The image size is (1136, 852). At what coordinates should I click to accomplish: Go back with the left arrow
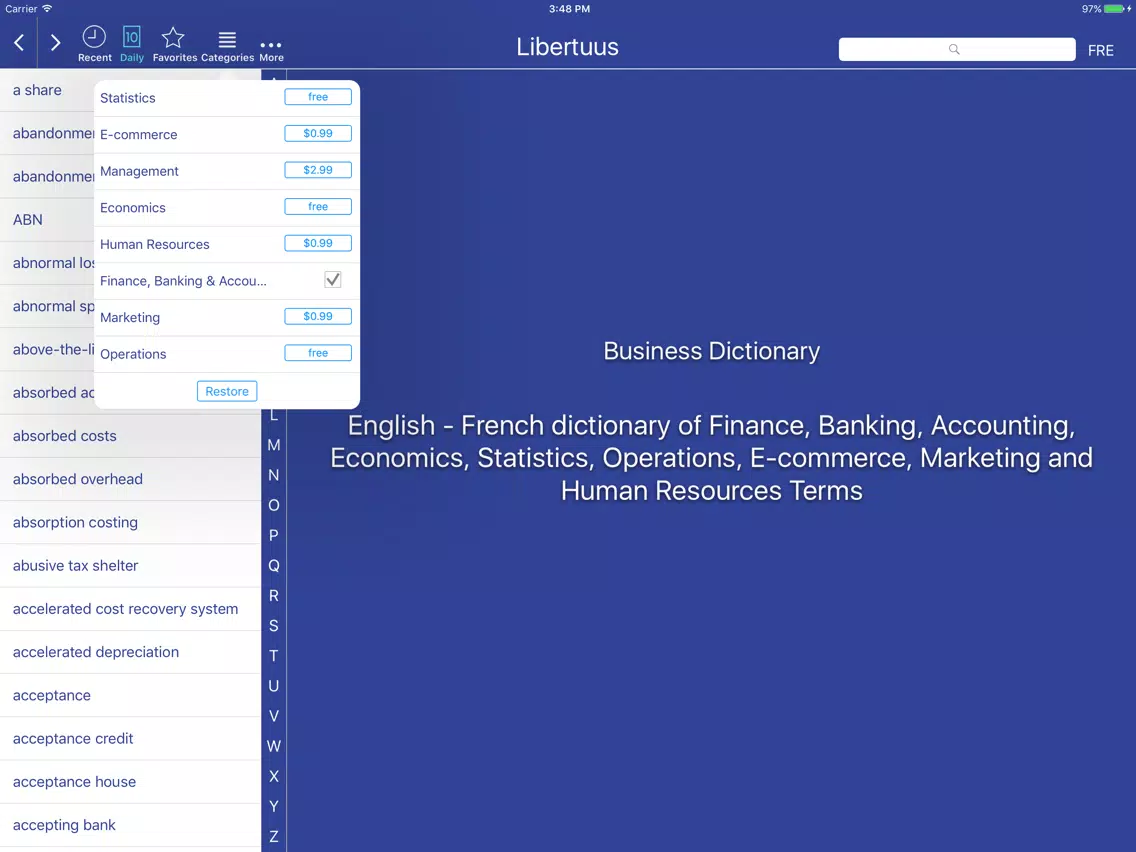tap(20, 43)
